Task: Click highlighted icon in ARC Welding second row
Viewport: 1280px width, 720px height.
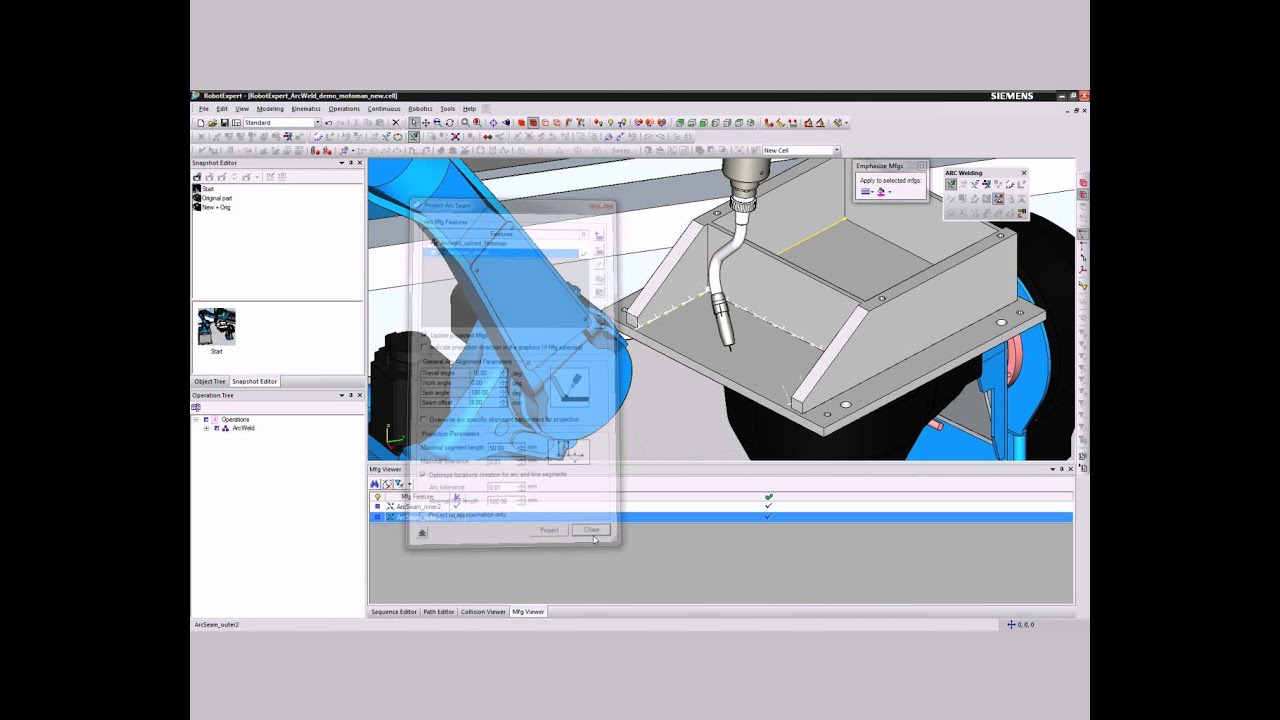Action: [x=998, y=199]
